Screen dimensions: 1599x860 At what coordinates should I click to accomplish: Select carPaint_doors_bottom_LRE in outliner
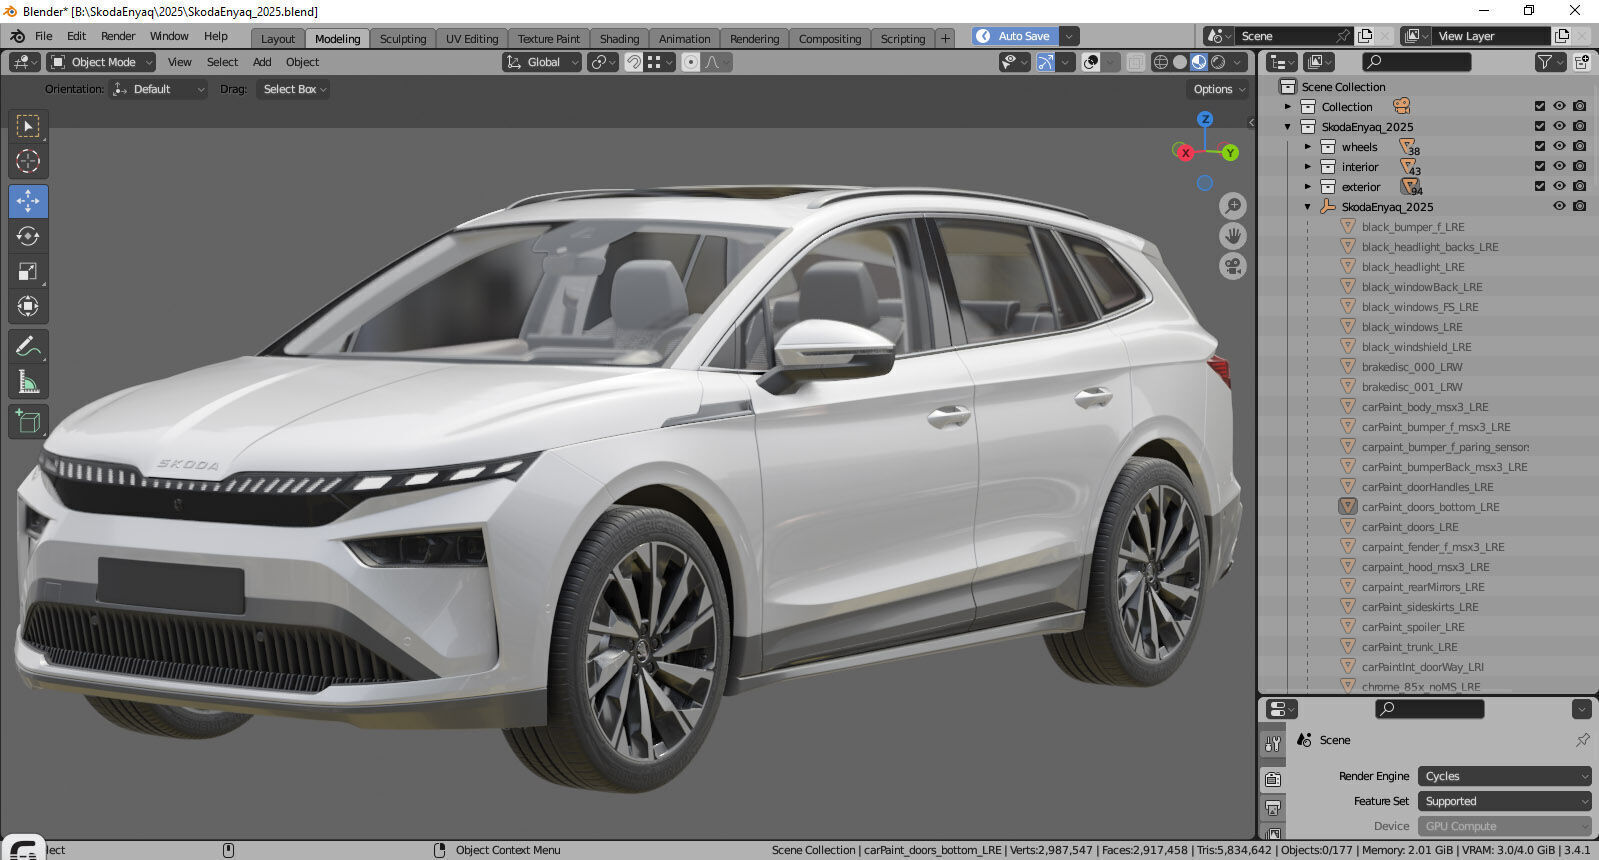1430,507
